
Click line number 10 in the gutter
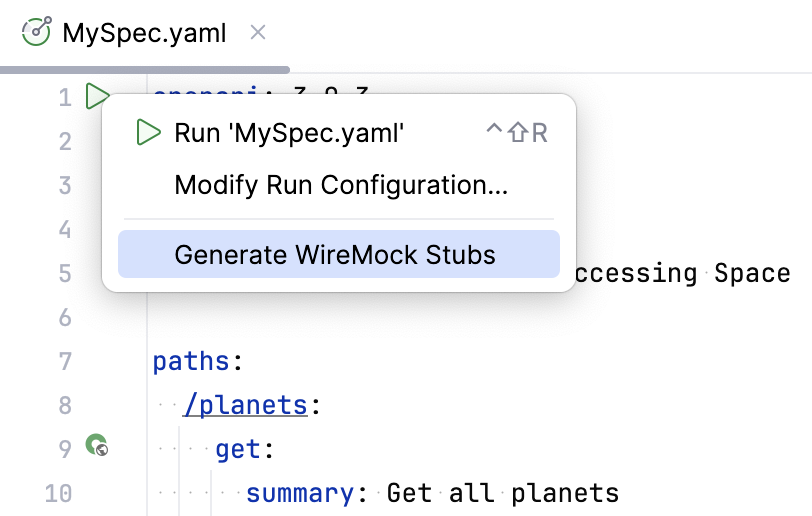(58, 493)
